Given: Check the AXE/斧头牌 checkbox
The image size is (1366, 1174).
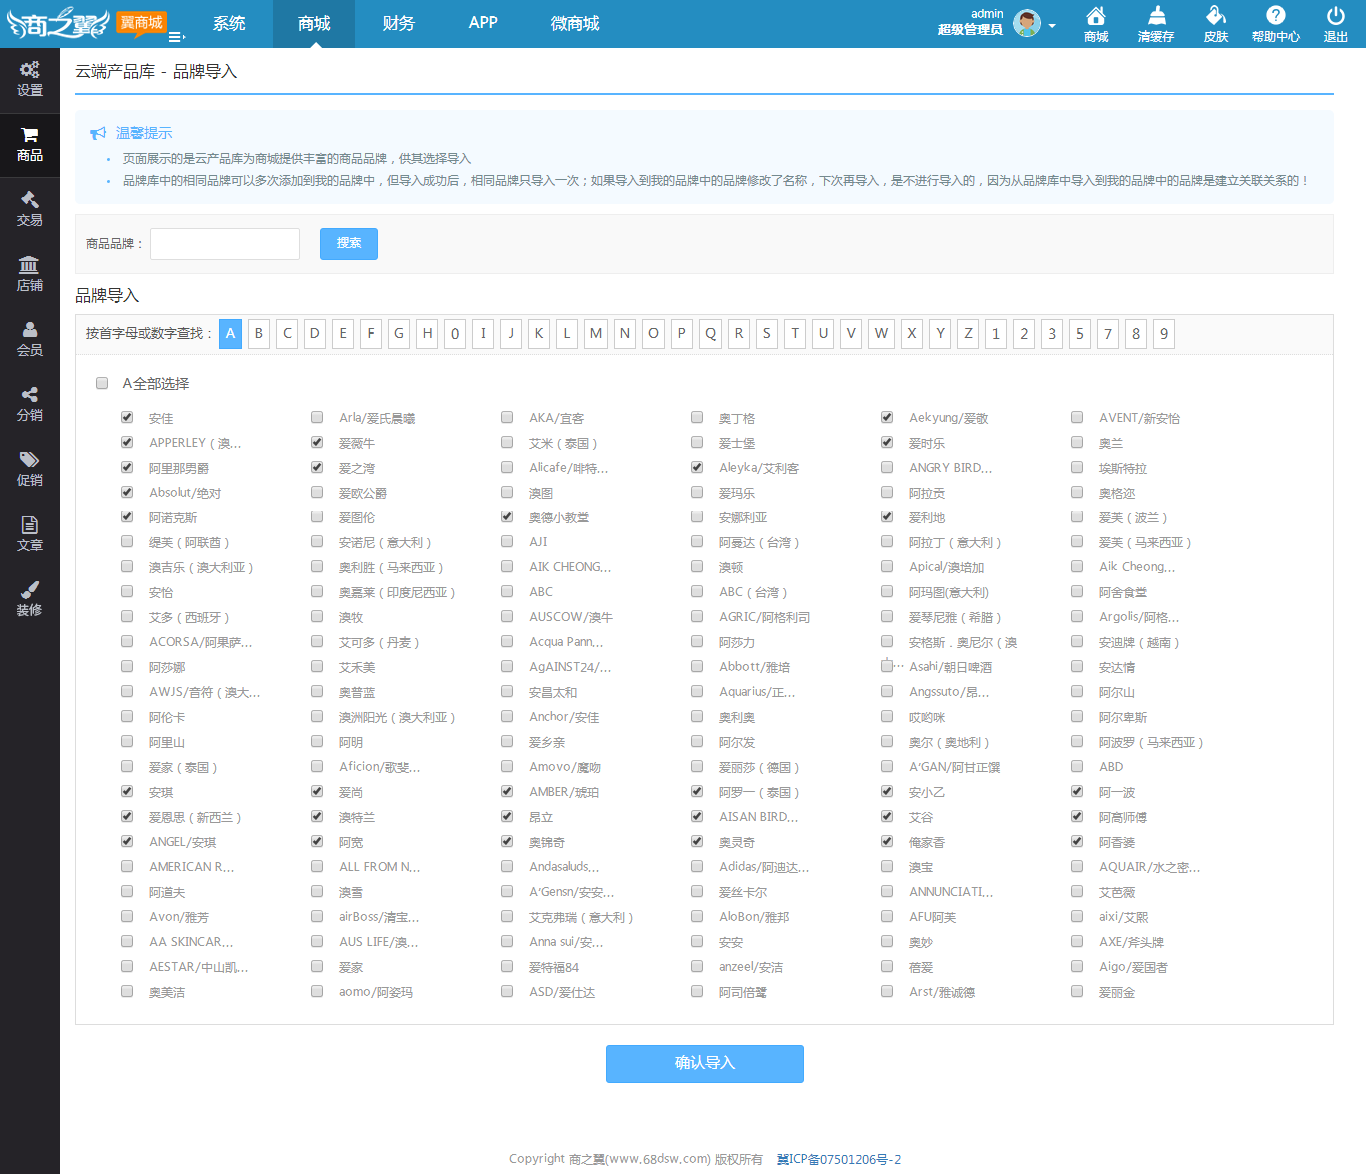Looking at the screenshot, I should coord(1077,941).
